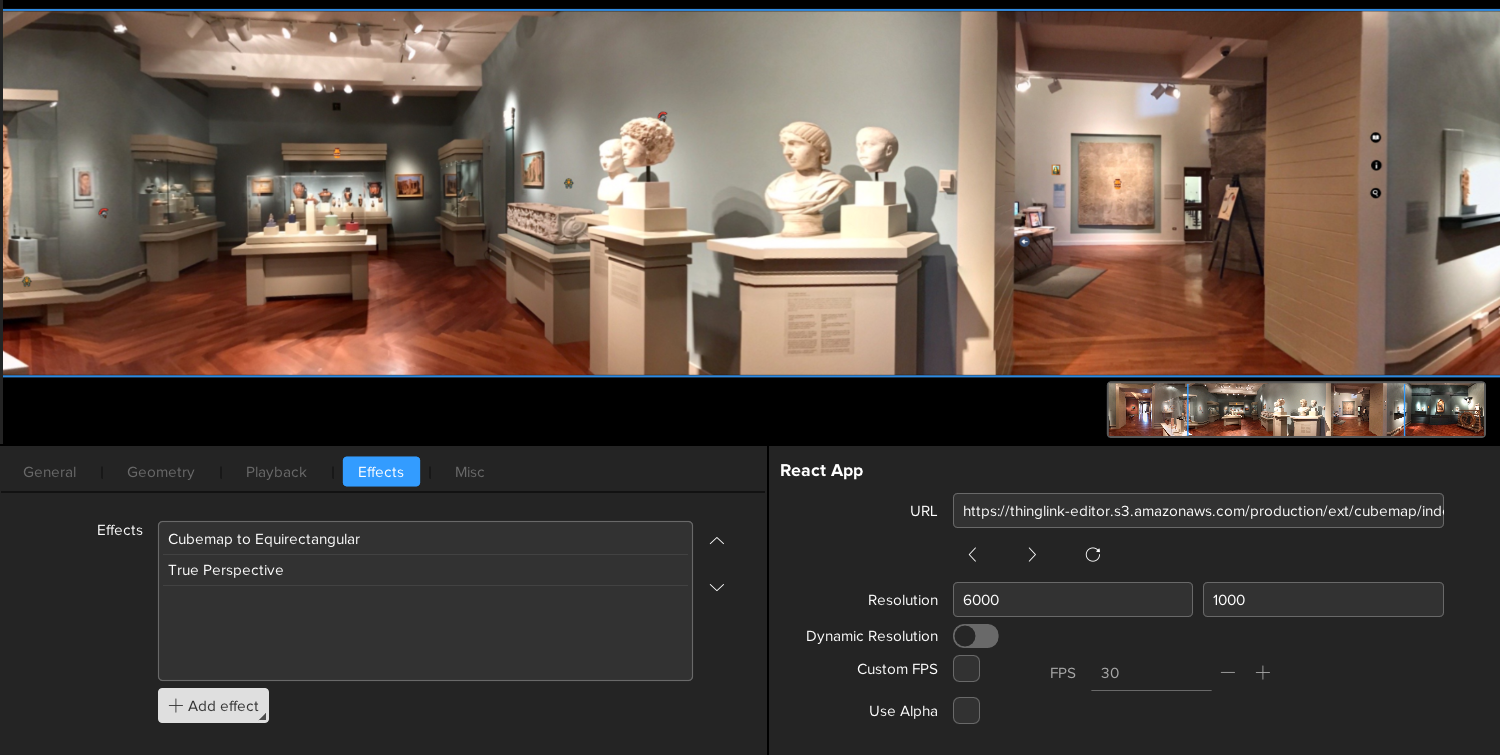Viewport: 1500px width, 755px height.
Task: Check the Use Alpha checkbox
Action: pos(966,711)
